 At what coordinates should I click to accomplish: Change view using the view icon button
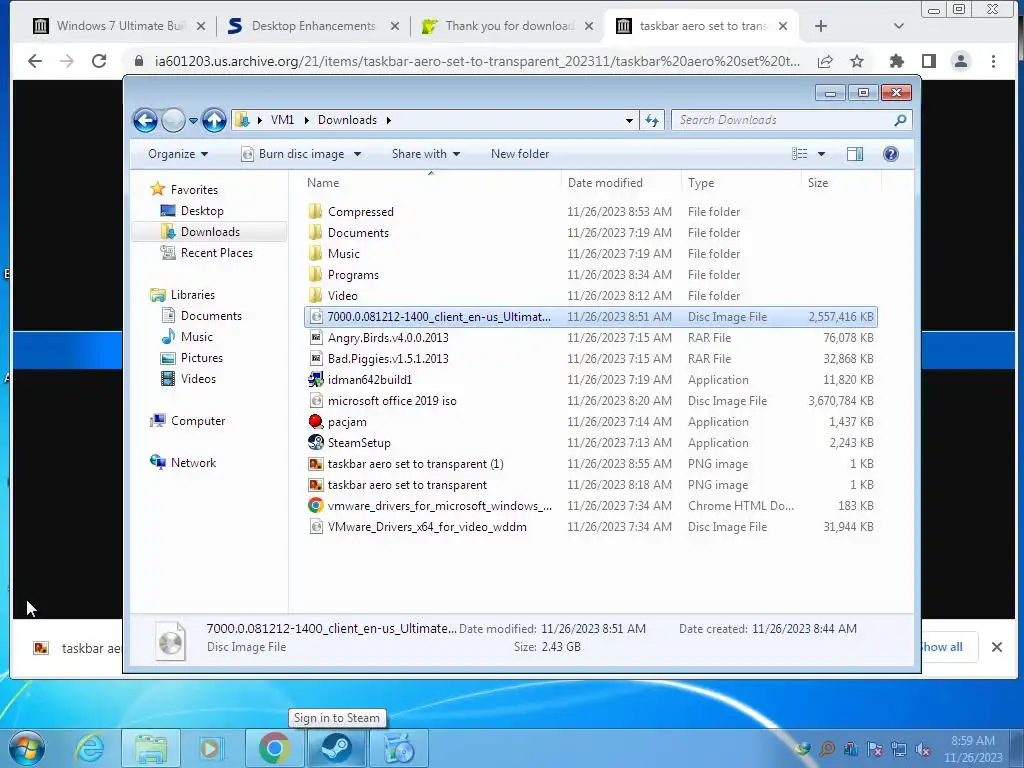(799, 154)
